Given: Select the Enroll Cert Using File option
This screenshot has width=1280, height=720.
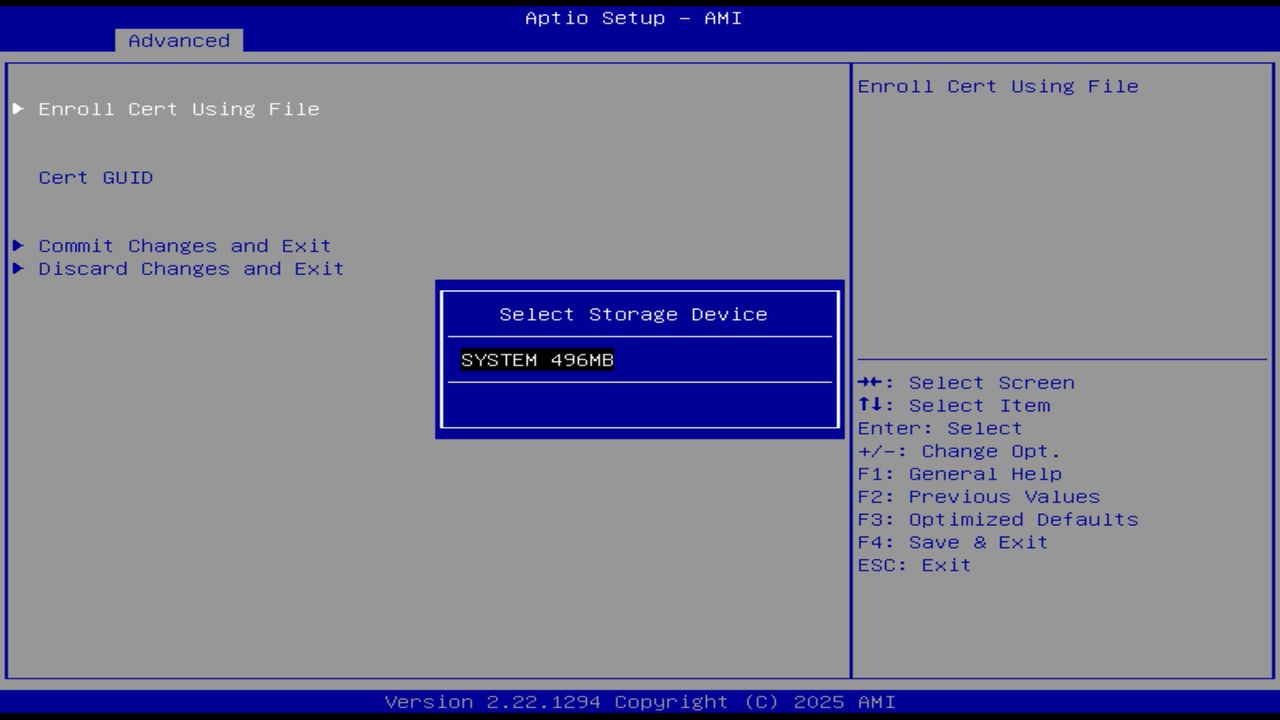Looking at the screenshot, I should [x=178, y=109].
